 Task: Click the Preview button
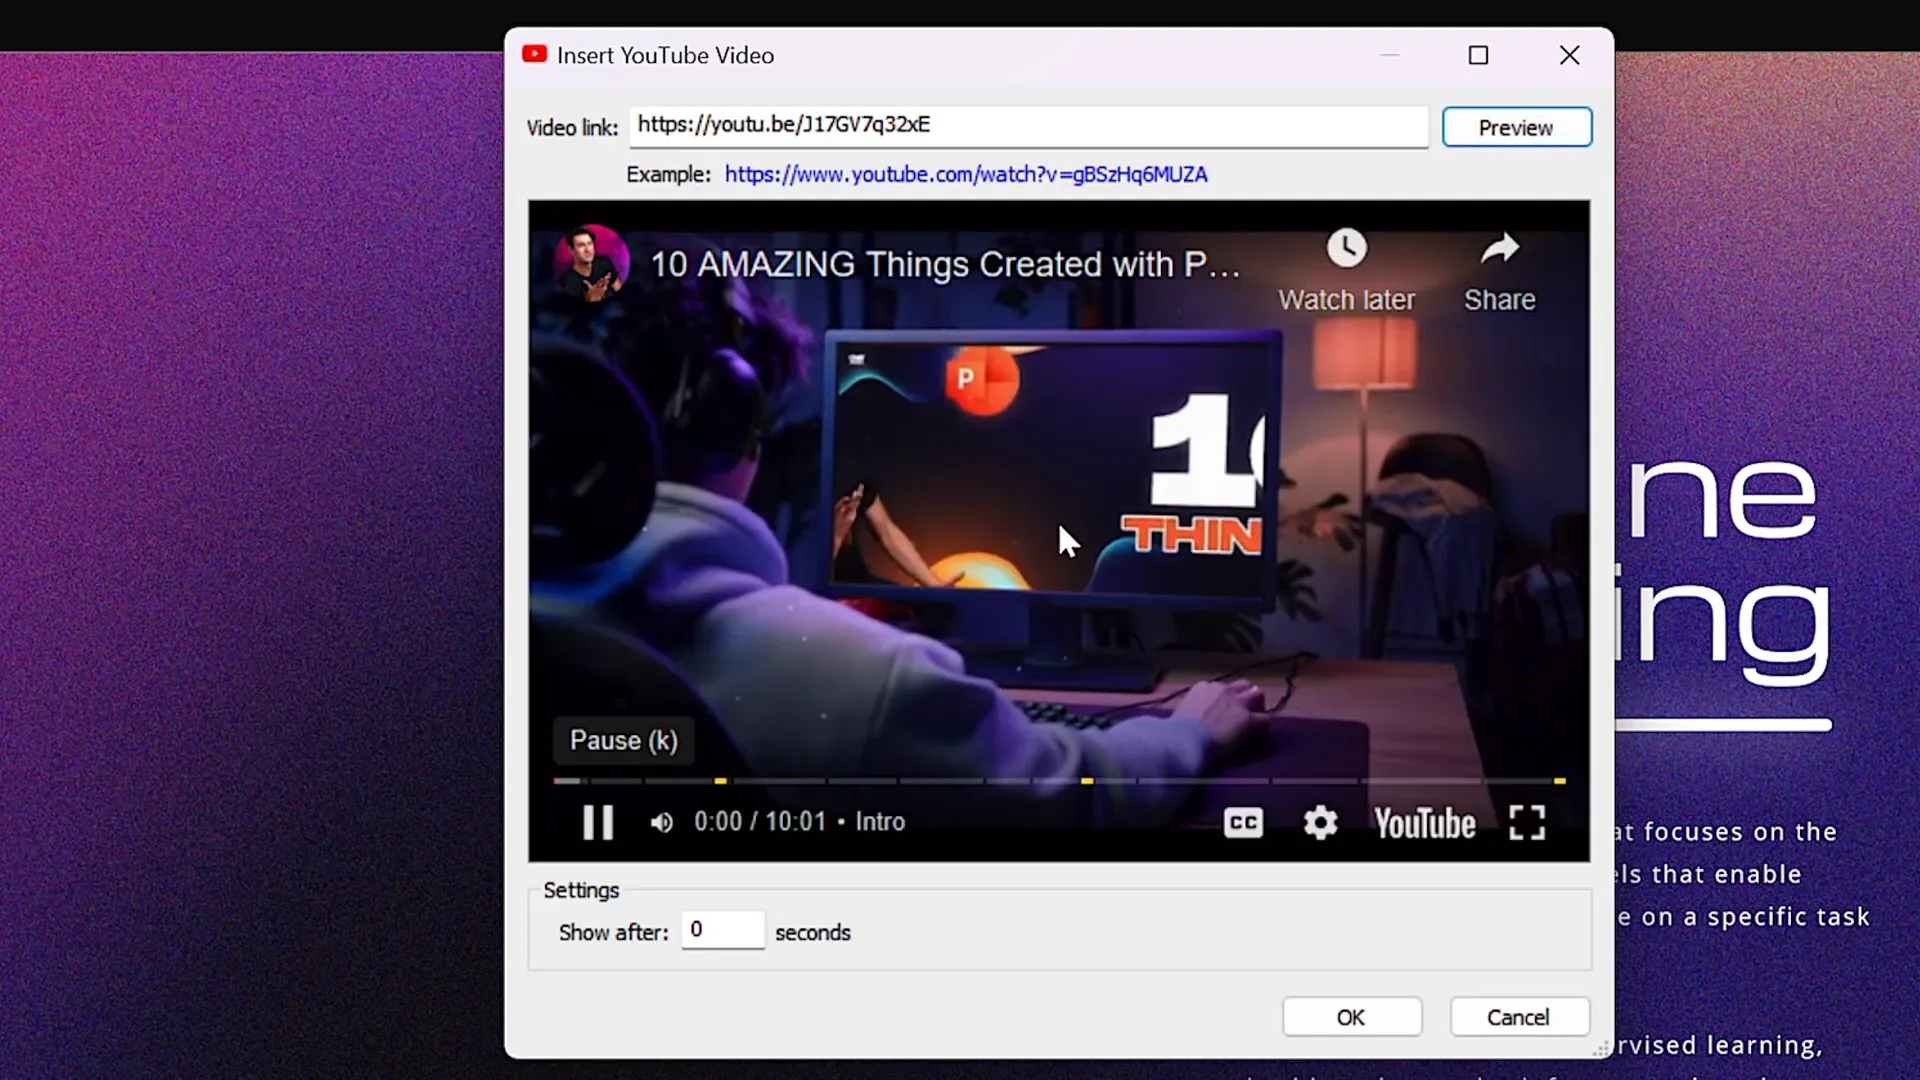pyautogui.click(x=1516, y=127)
